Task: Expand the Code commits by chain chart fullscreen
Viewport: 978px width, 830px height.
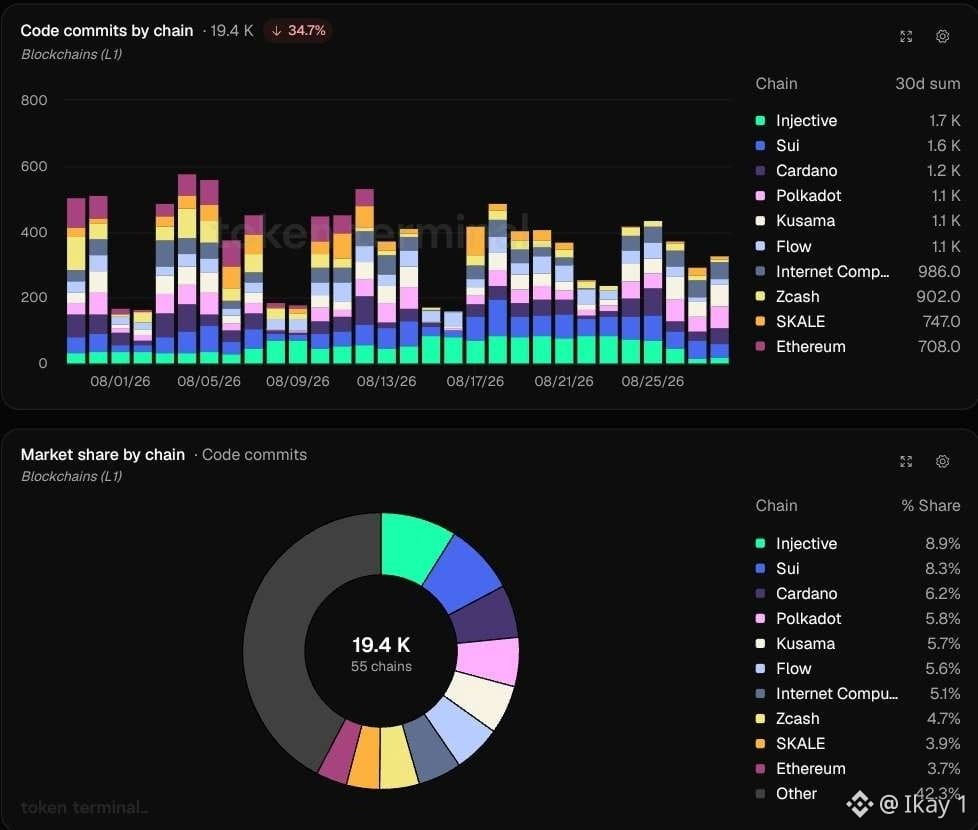Action: 906,37
